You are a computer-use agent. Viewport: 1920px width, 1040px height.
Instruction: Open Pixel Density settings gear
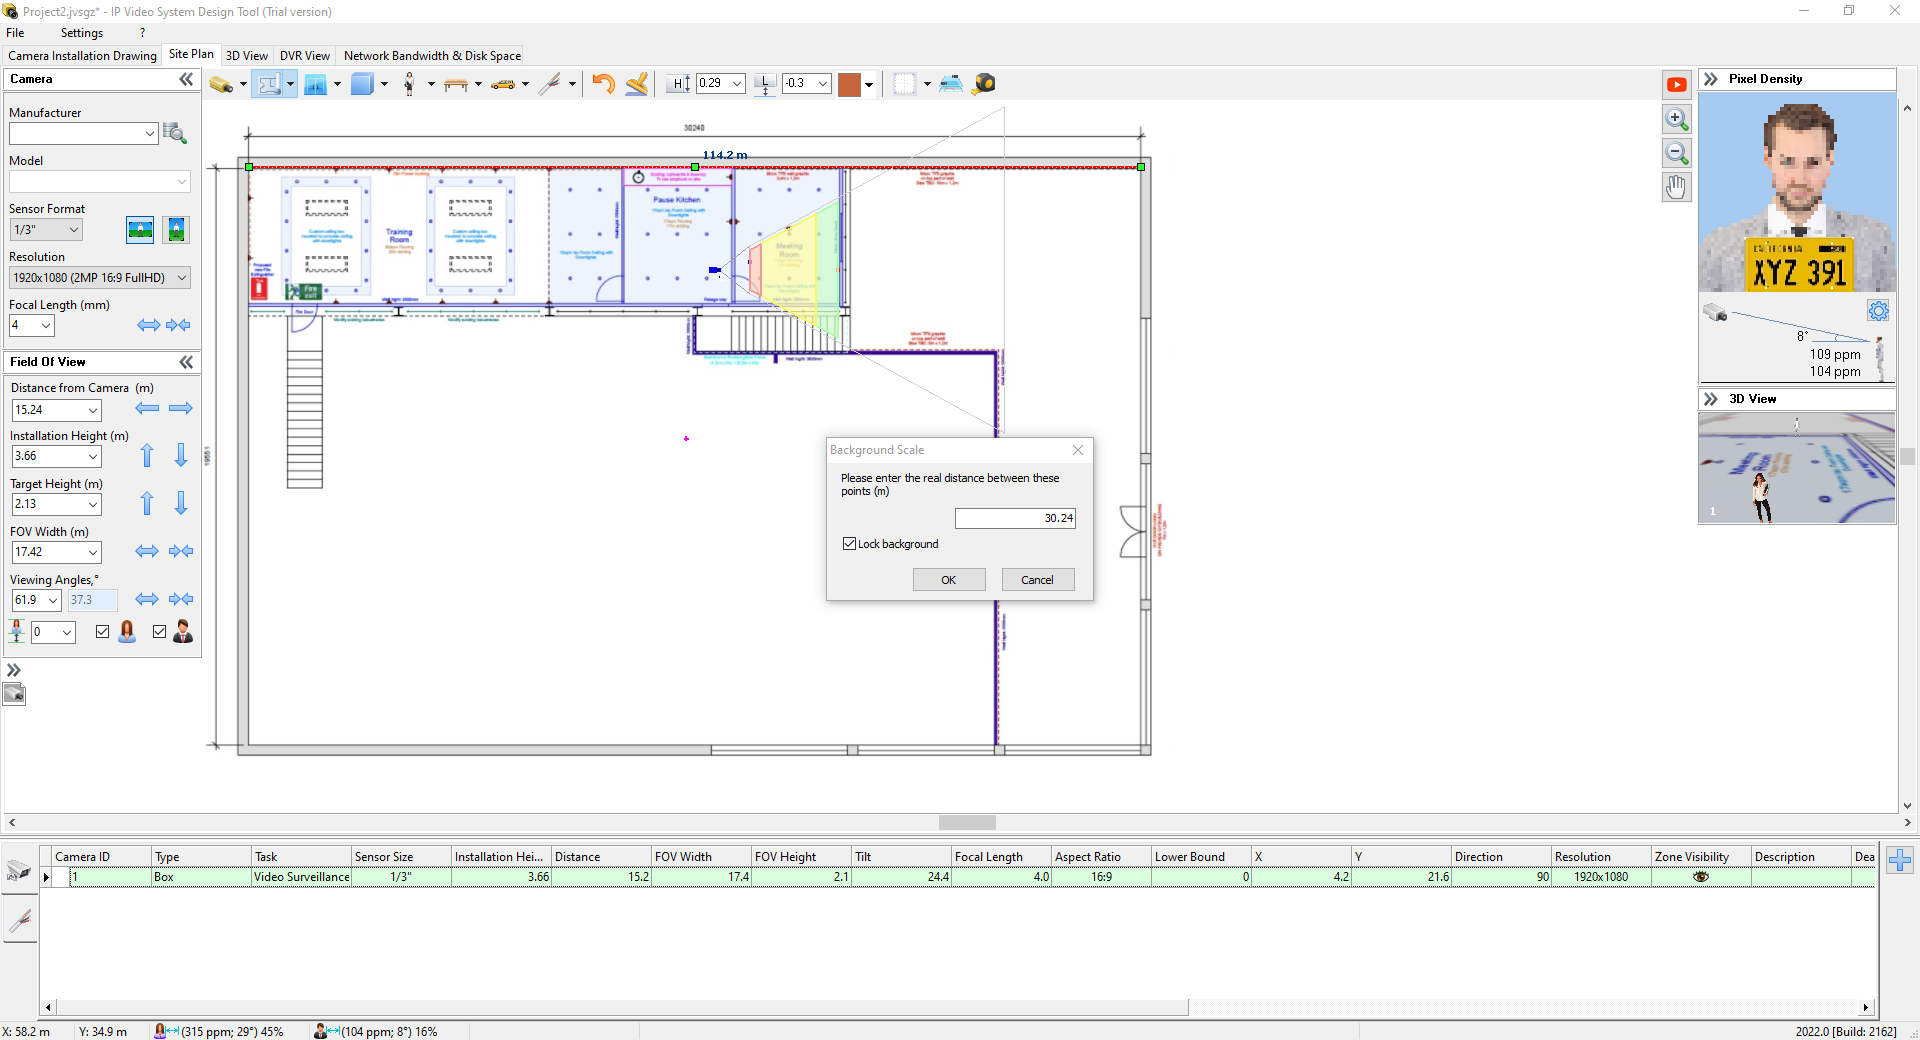[1878, 311]
